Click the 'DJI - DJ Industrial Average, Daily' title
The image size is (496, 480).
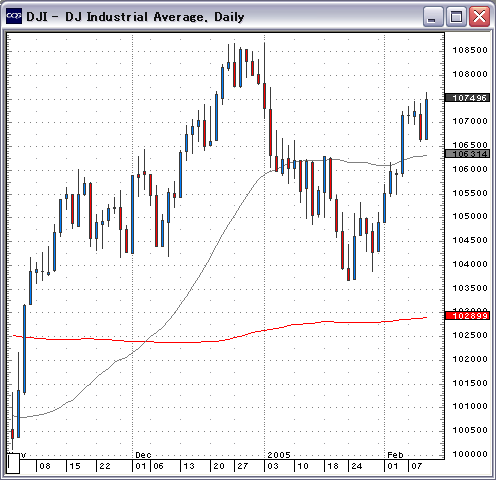point(135,17)
